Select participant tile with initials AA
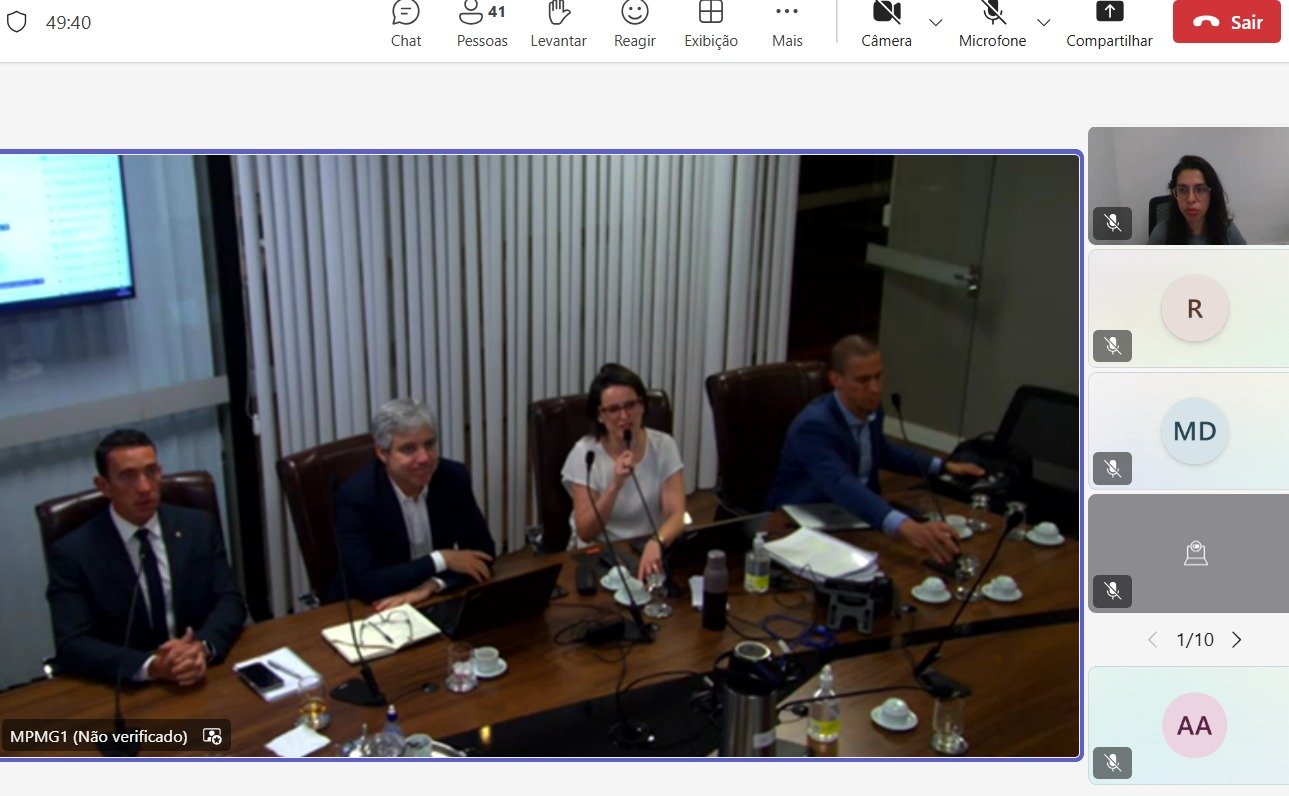 (x=1194, y=726)
